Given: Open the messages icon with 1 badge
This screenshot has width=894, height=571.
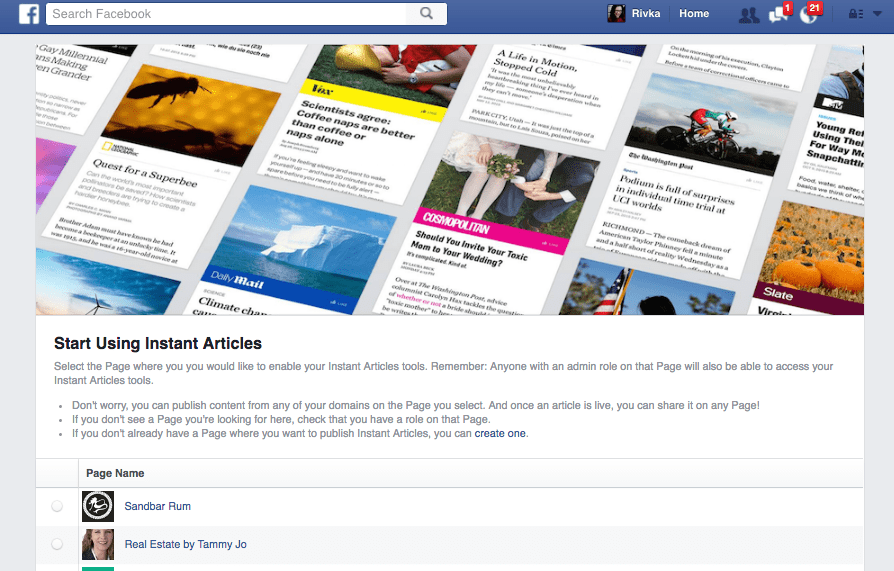Looking at the screenshot, I should click(x=779, y=14).
